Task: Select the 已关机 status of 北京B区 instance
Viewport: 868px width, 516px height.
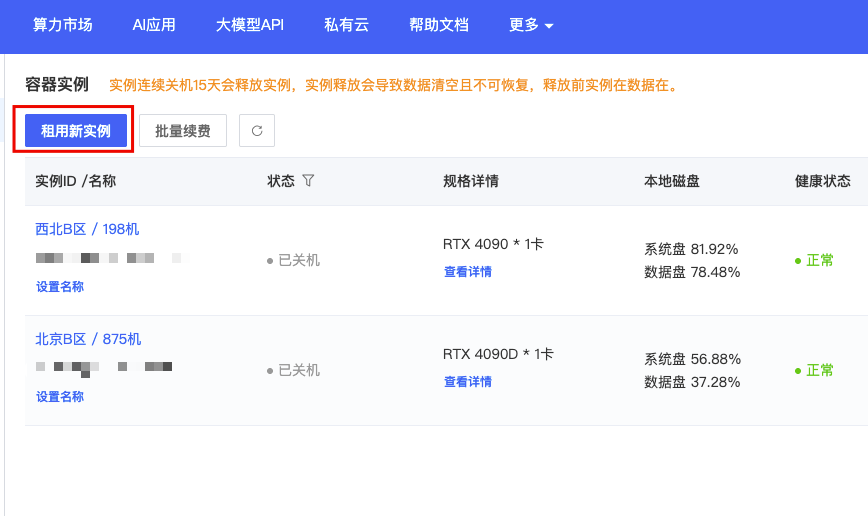Action: click(293, 370)
